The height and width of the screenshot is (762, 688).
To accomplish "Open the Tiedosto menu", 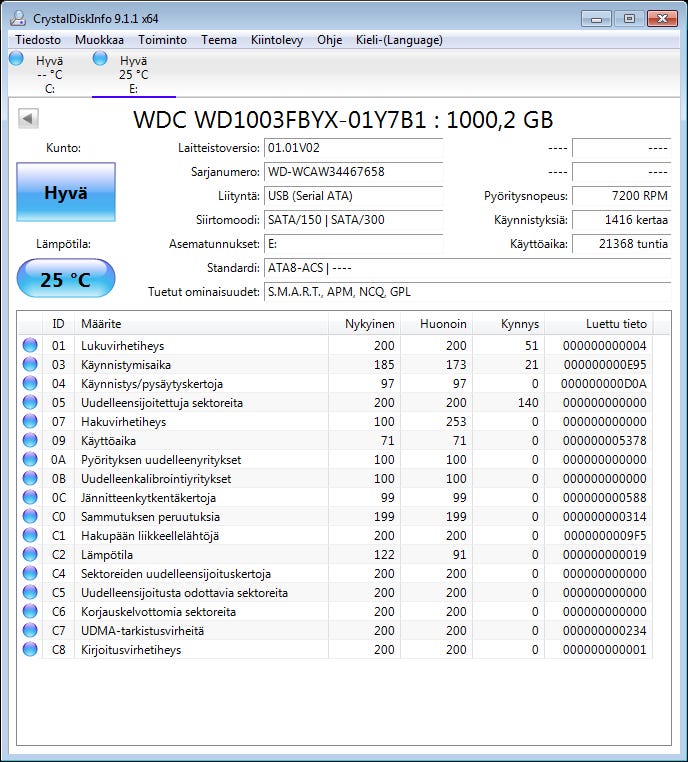I will point(38,40).
